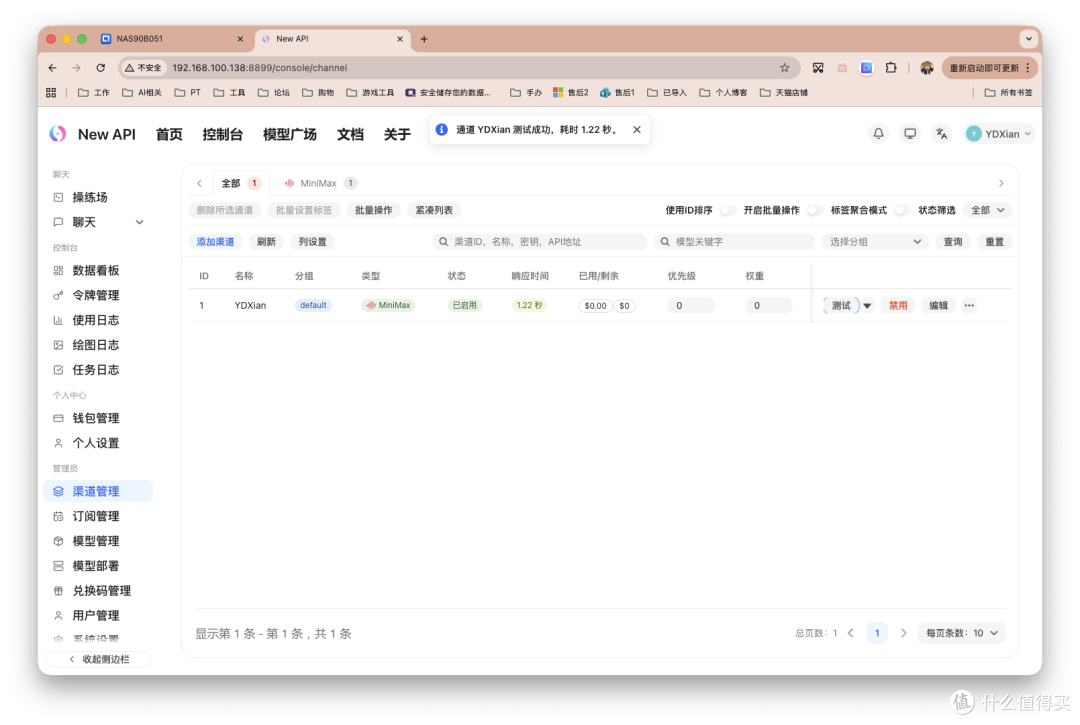This screenshot has height=725, width=1080.
Task: Dismiss the test success notification
Action: click(637, 129)
